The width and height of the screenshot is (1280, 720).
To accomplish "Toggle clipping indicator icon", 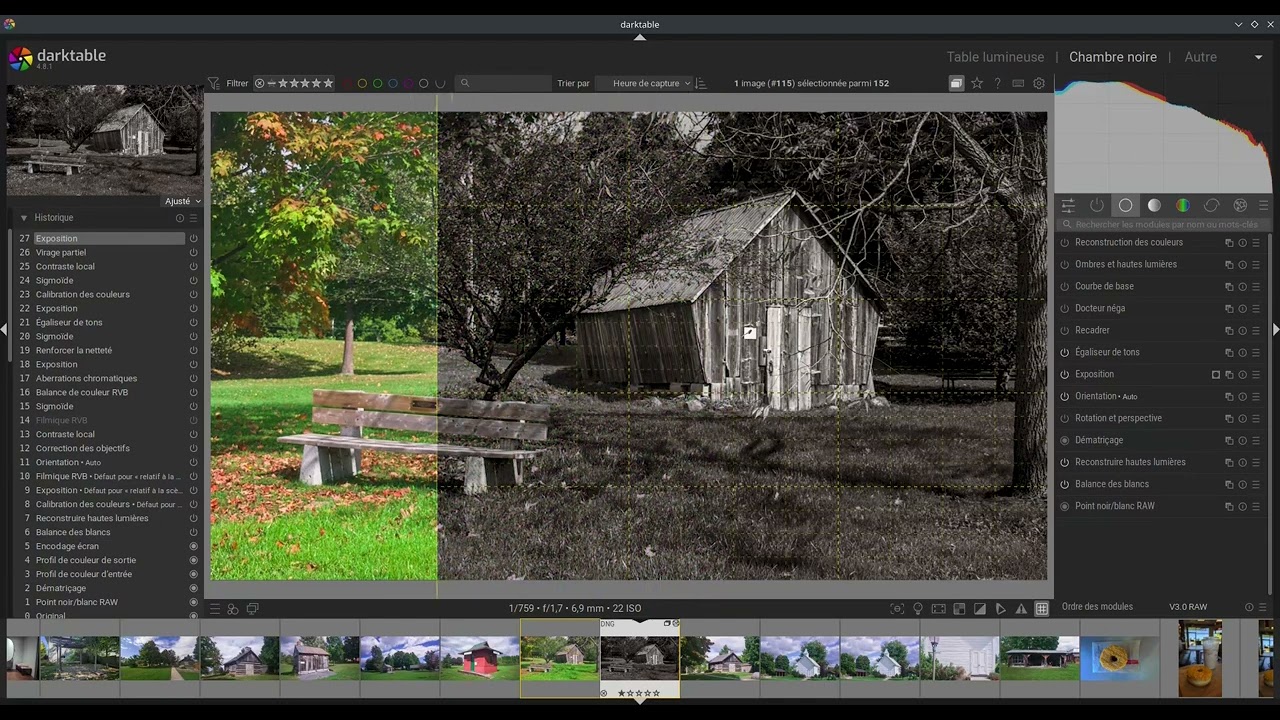I will (x=980, y=608).
